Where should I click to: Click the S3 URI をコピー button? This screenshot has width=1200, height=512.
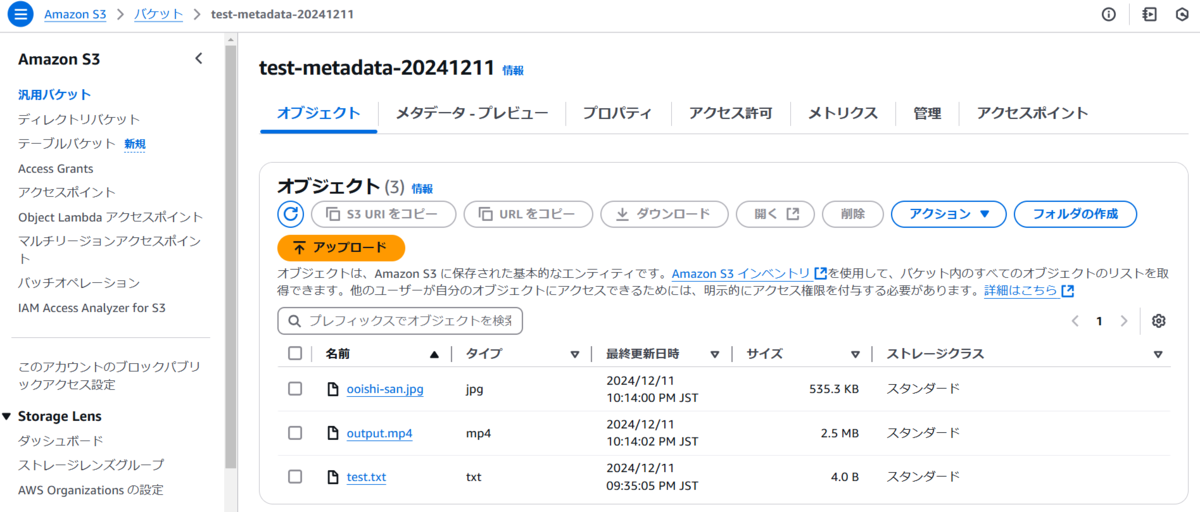[384, 214]
